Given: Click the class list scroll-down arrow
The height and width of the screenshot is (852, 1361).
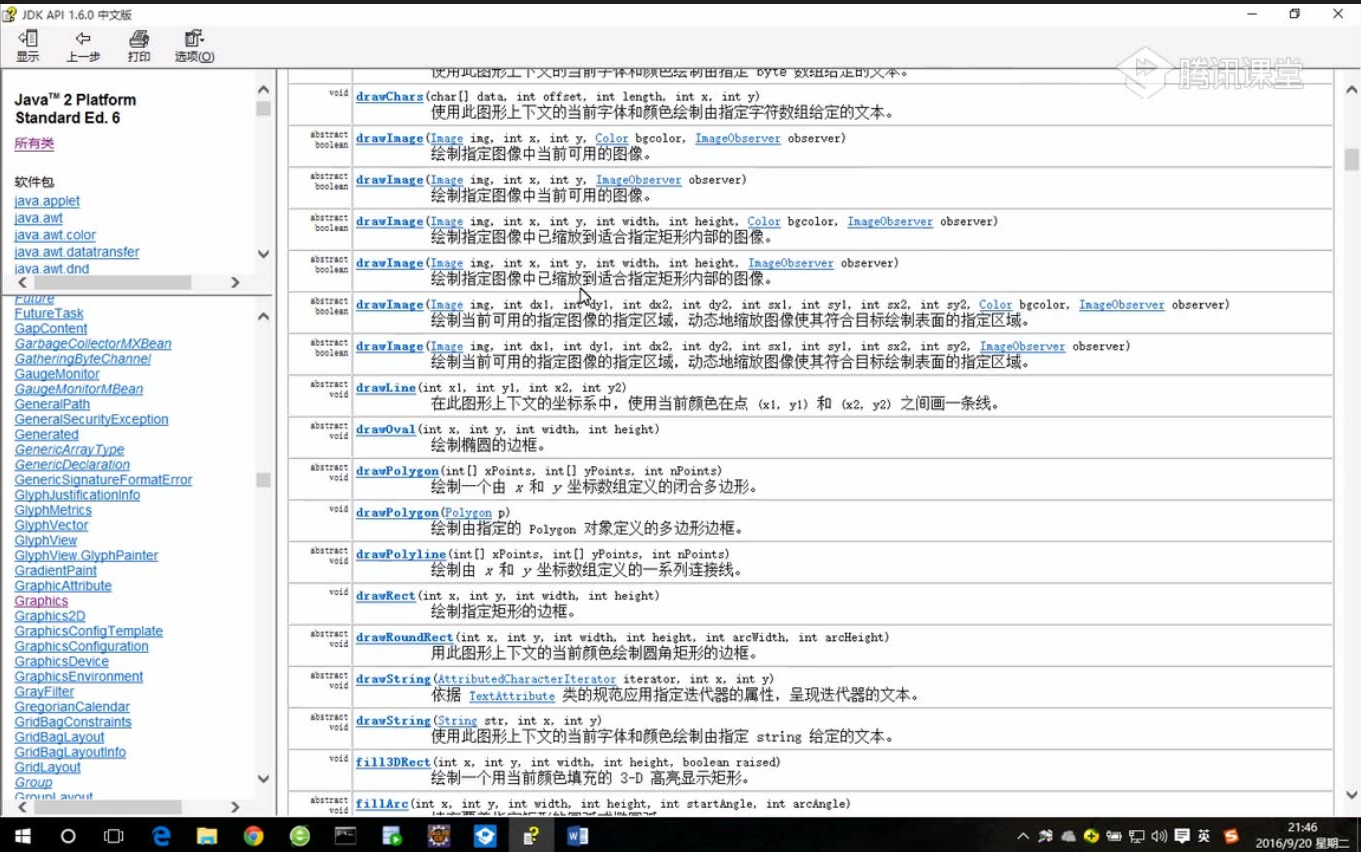Looking at the screenshot, I should click(x=263, y=779).
